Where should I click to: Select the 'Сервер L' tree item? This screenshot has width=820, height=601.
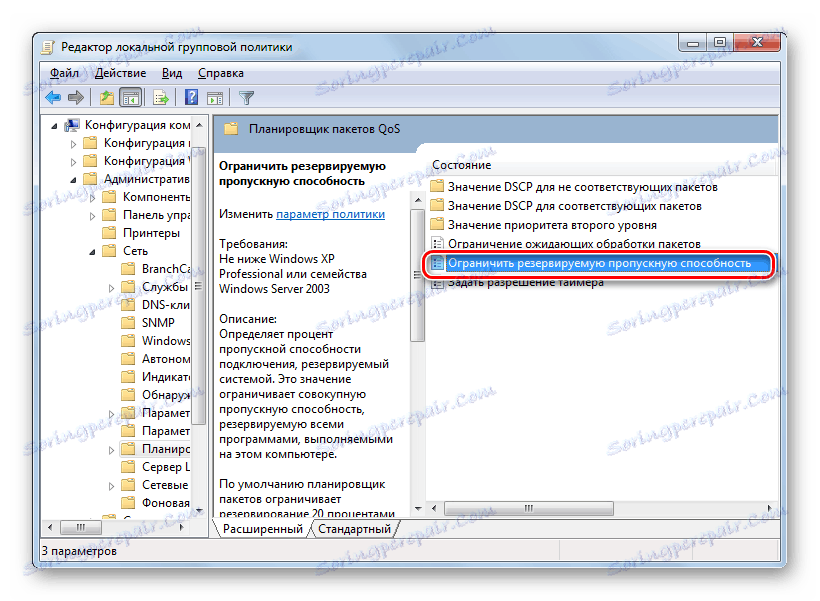pyautogui.click(x=166, y=467)
